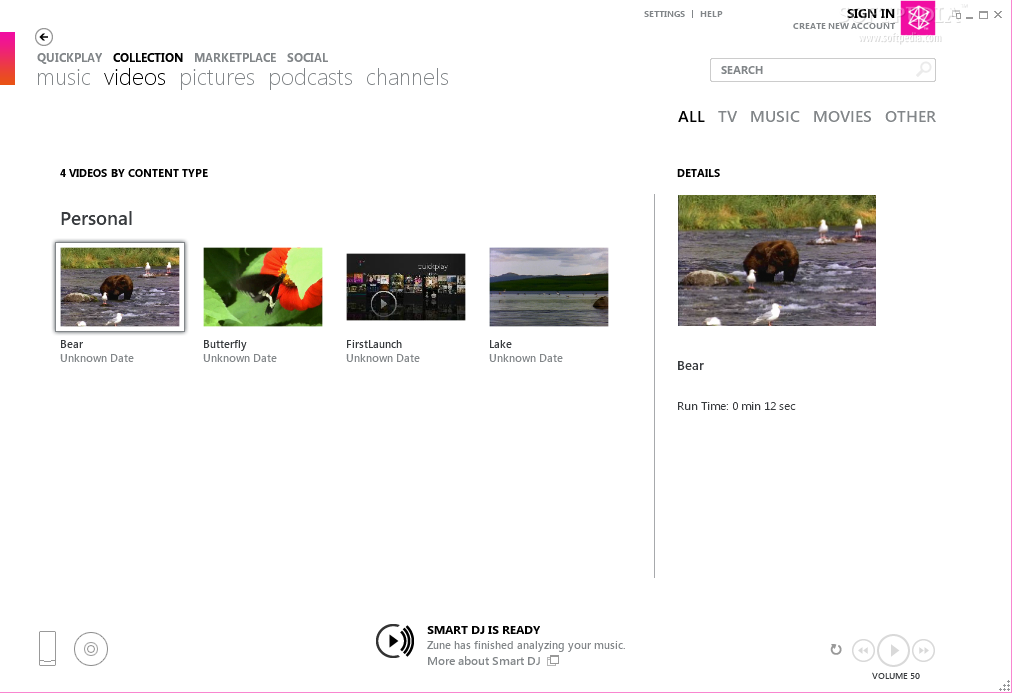Open the MARKETPLACE section
The image size is (1012, 693).
[x=235, y=57]
